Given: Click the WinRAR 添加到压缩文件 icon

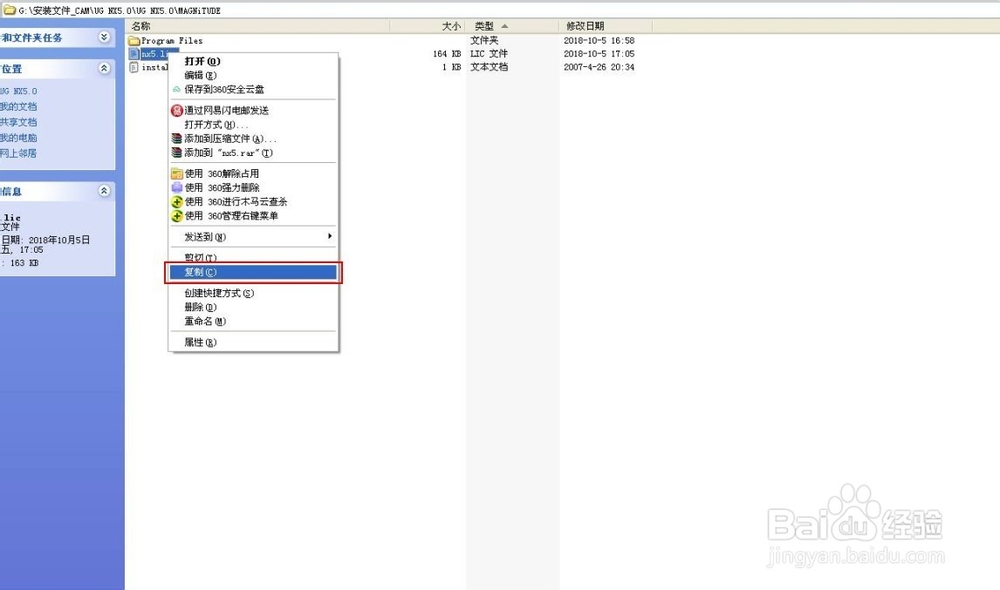Looking at the screenshot, I should [x=177, y=140].
